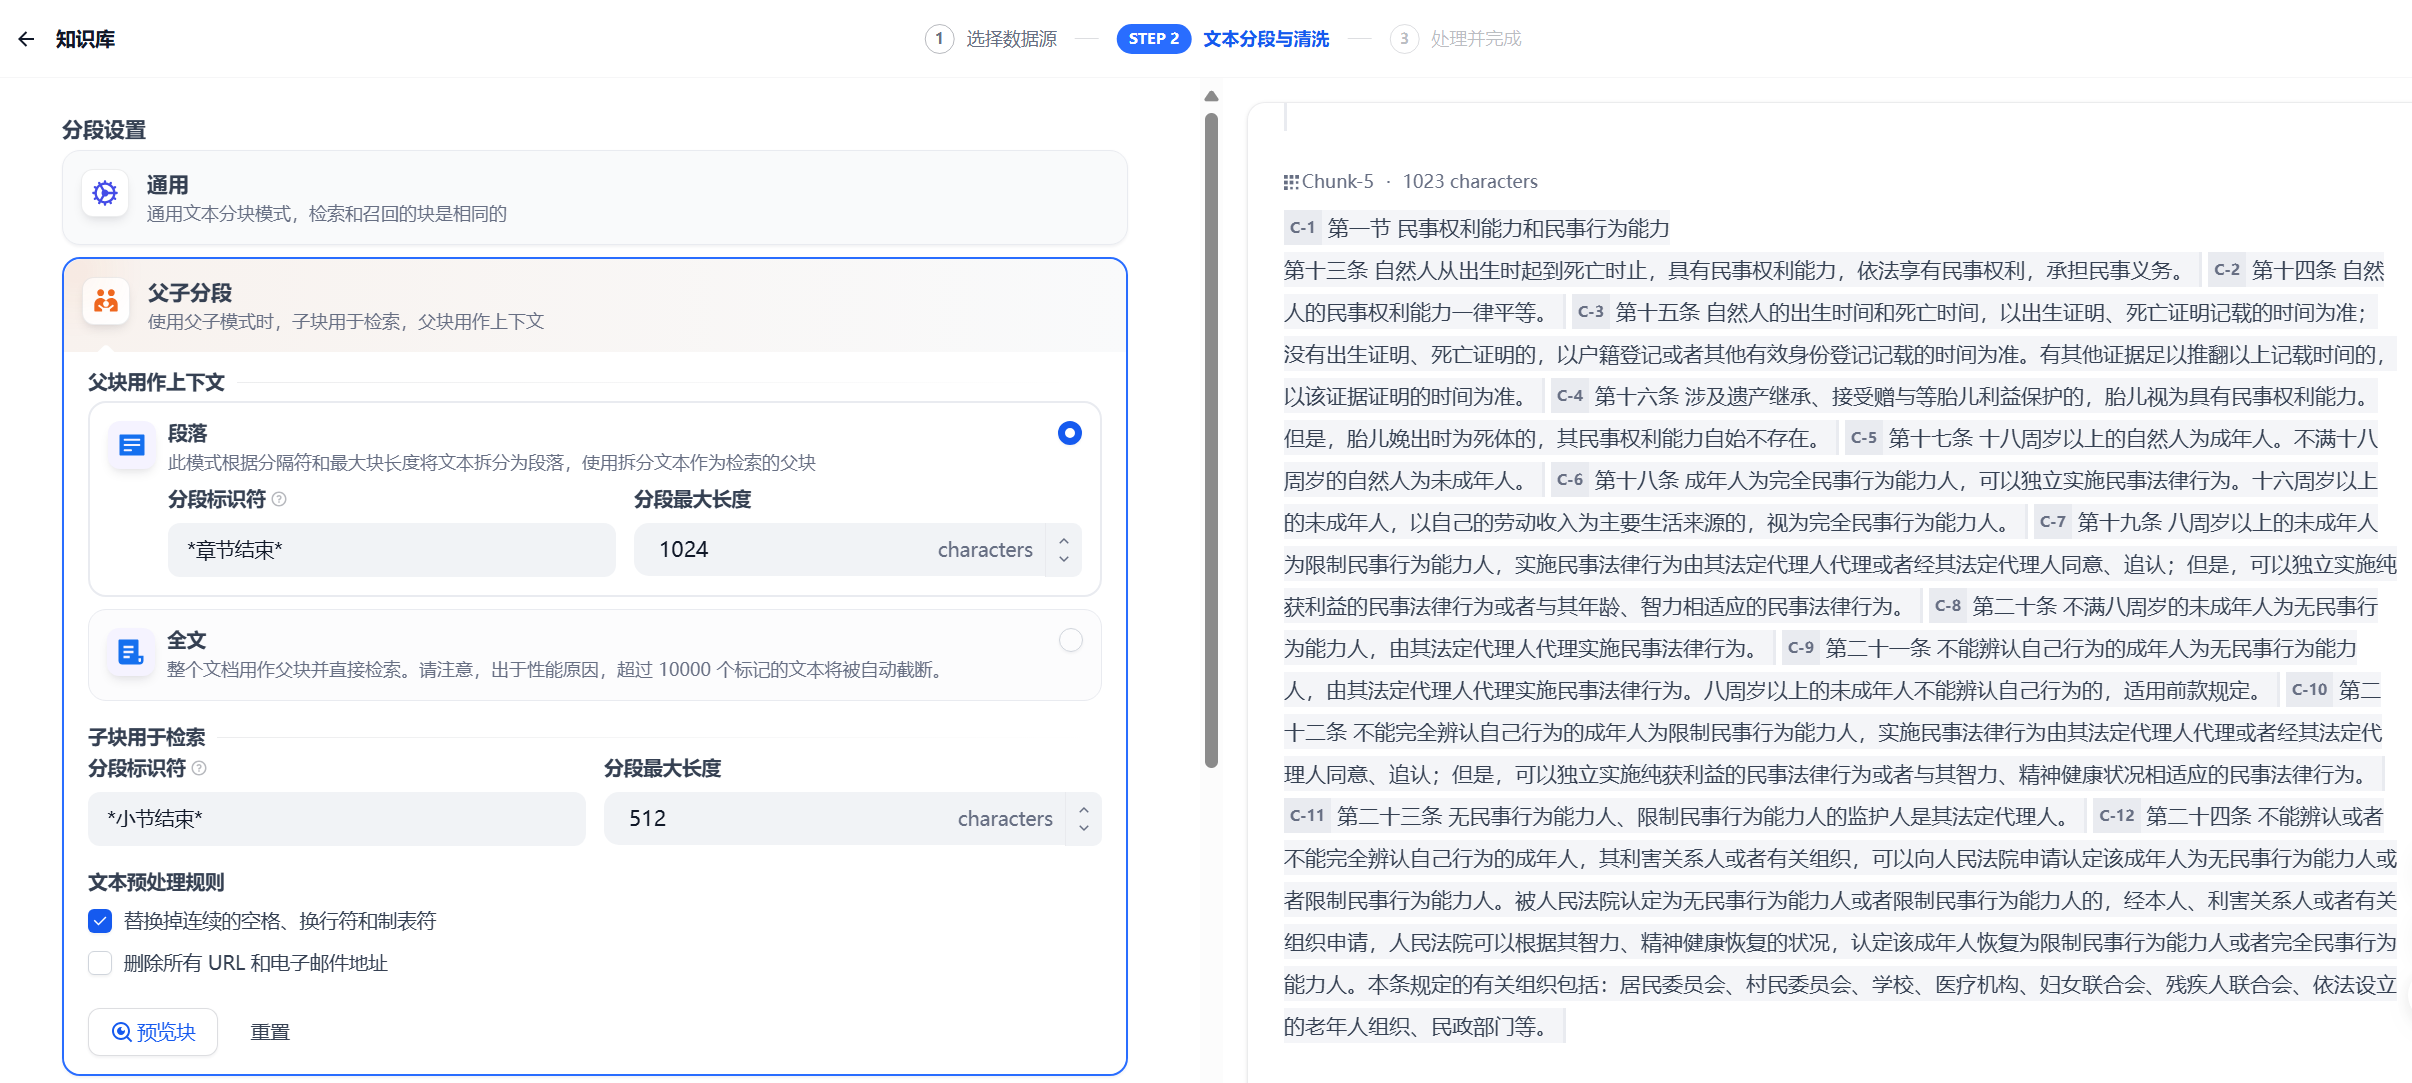Click the STEP 2 badge

tap(1154, 39)
